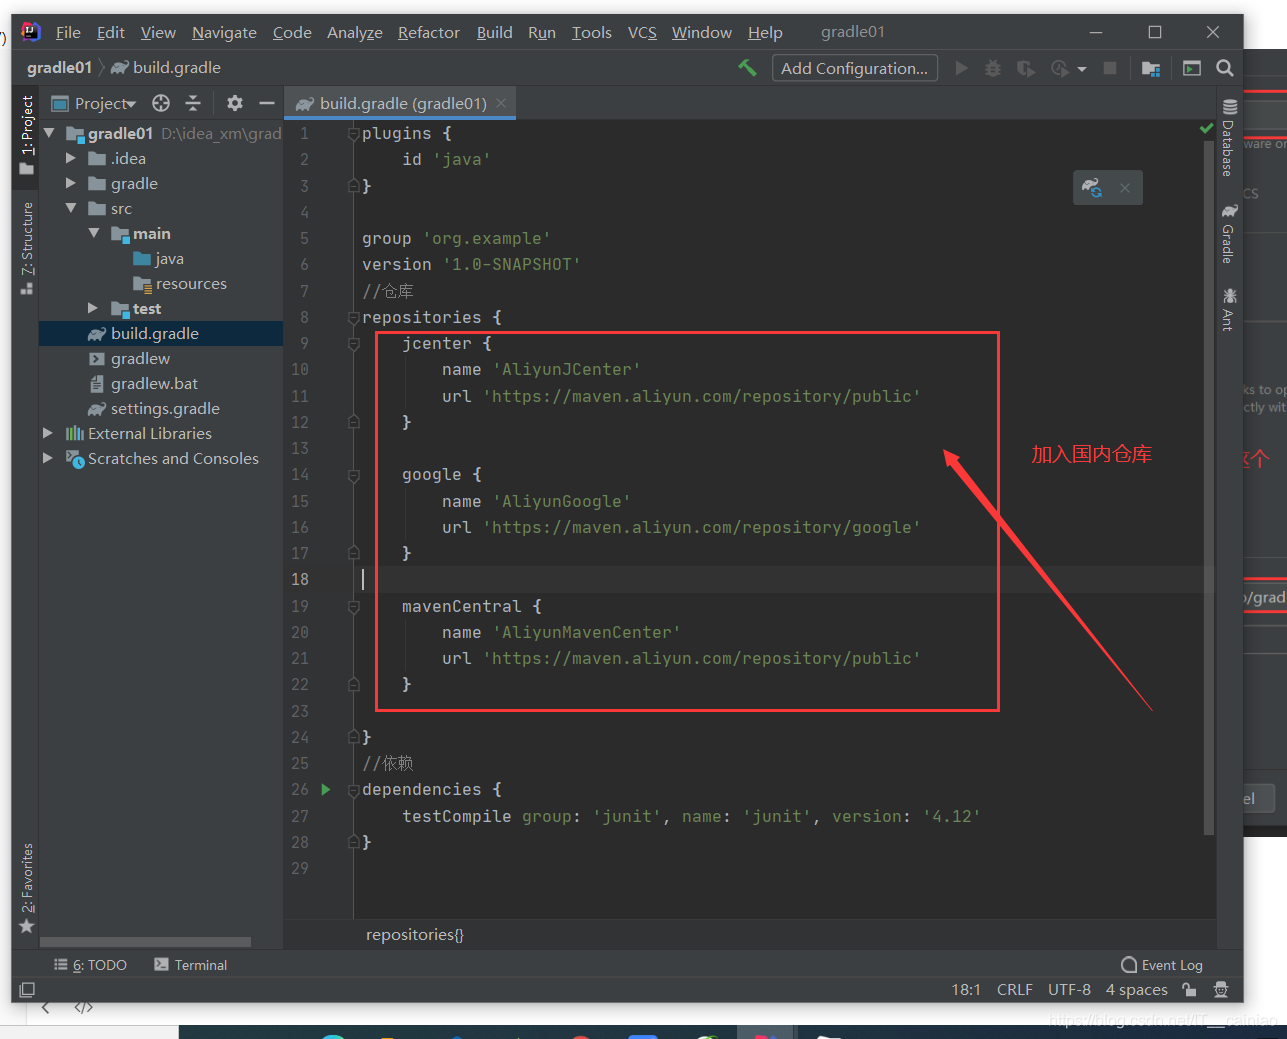1287x1039 pixels.
Task: Click the inspector hat status icon
Action: 1221,989
